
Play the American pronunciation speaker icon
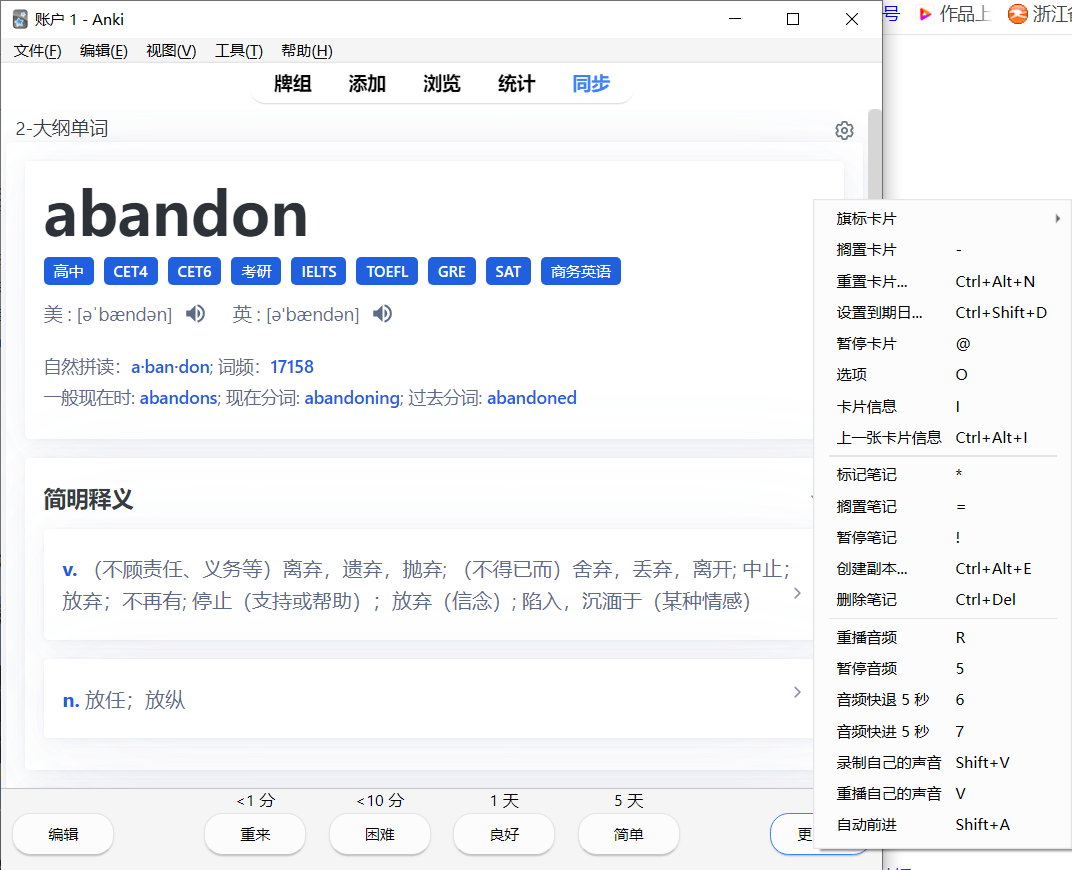click(x=196, y=314)
